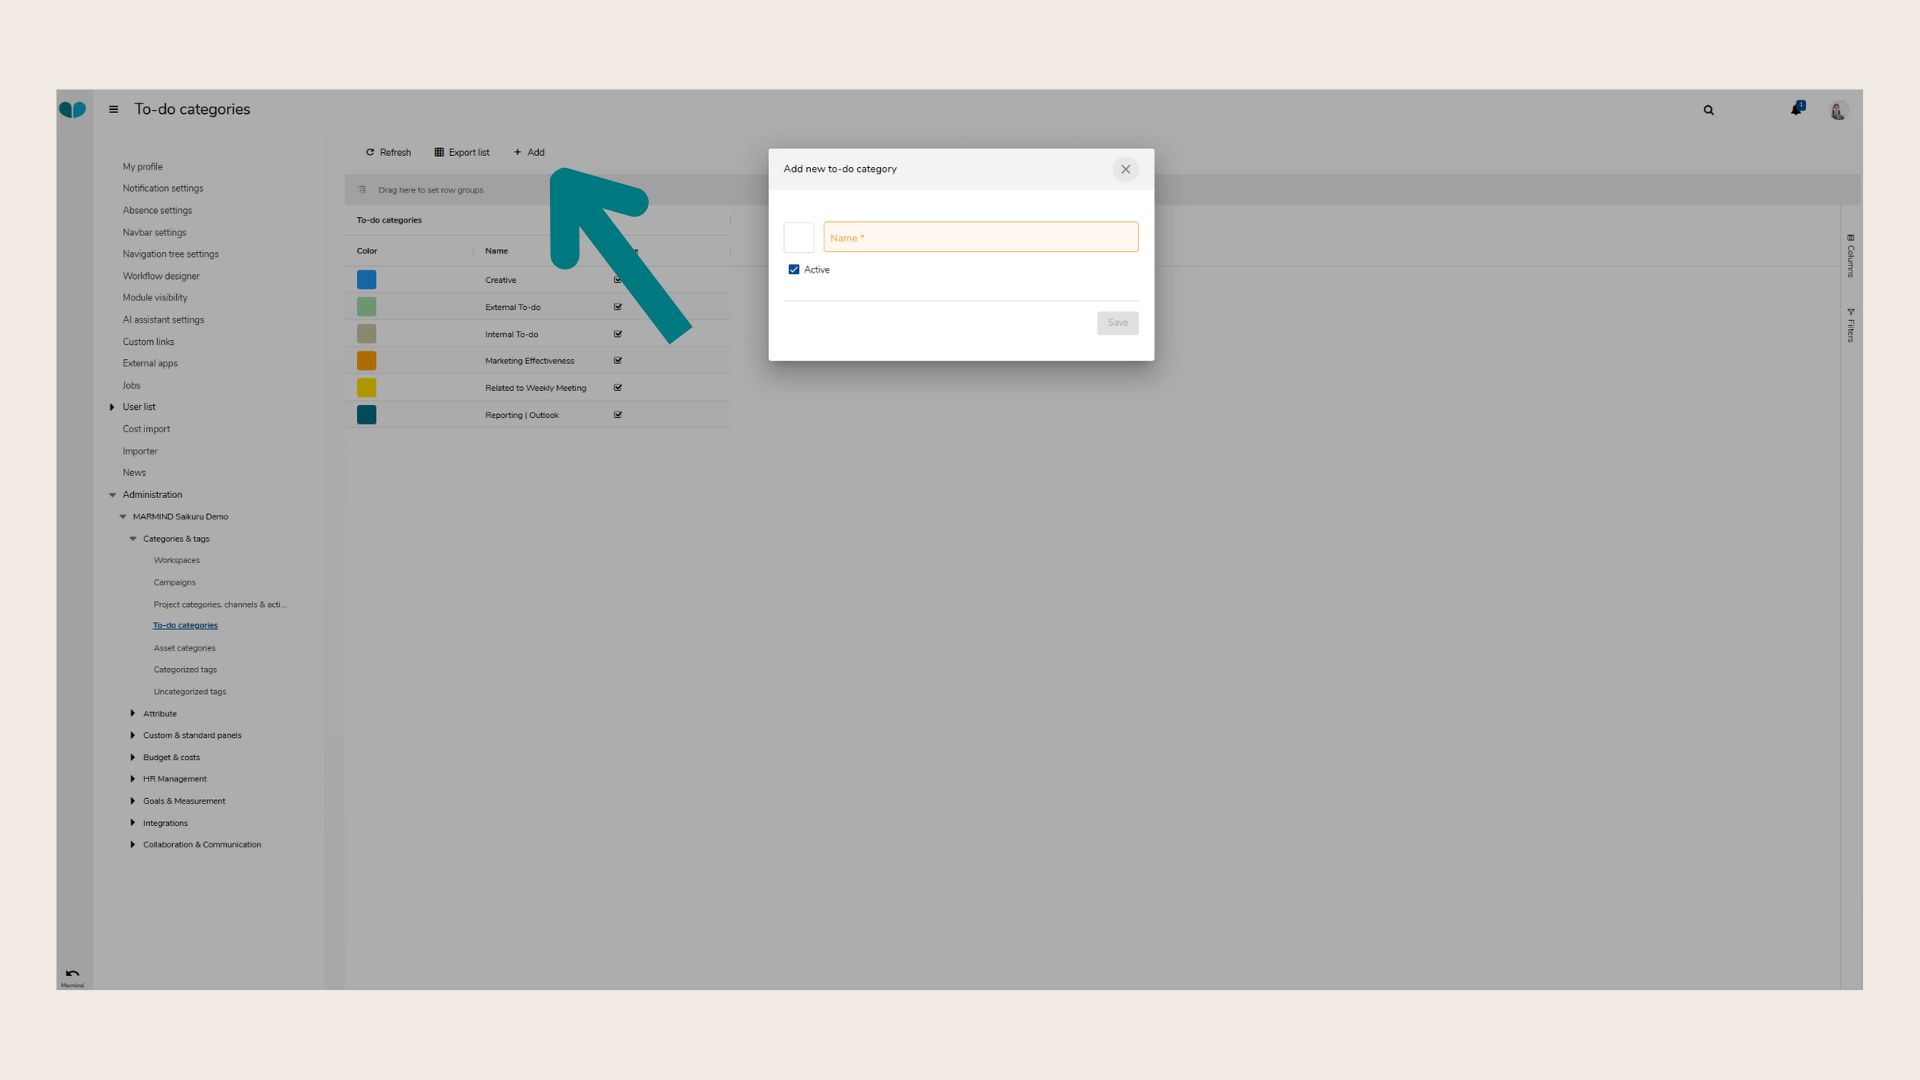Toggle active checkbox for Reporting | Outlook row
Image resolution: width=1920 pixels, height=1080 pixels.
coord(618,415)
